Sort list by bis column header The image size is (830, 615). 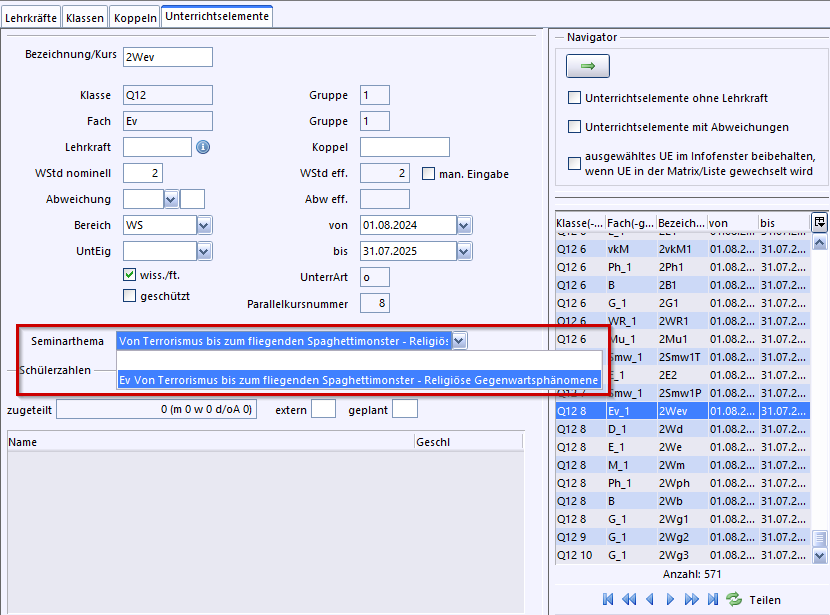pyautogui.click(x=783, y=223)
